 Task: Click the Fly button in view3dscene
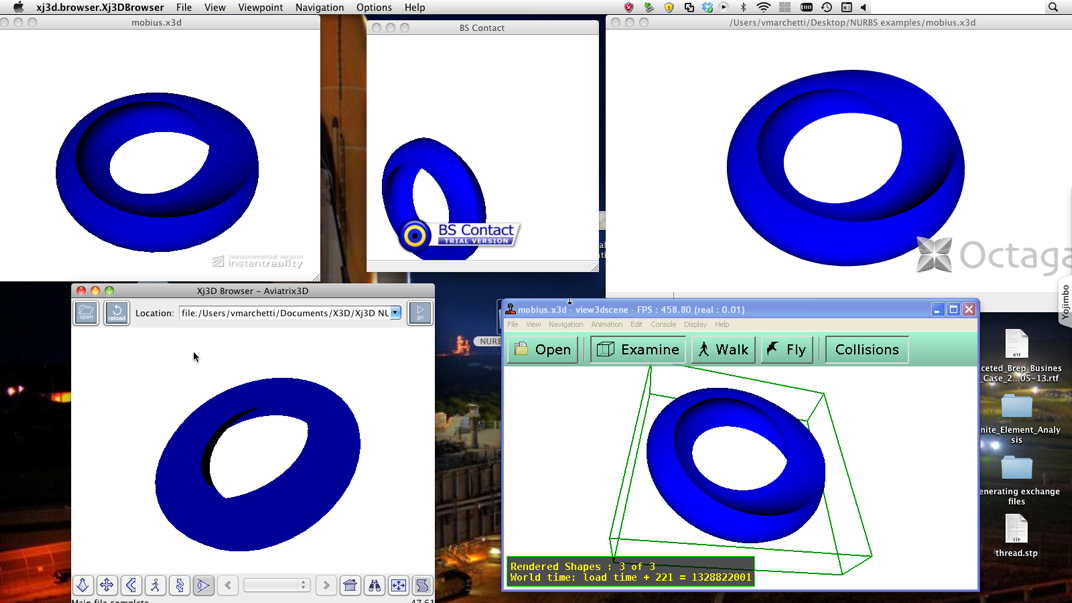tap(786, 349)
